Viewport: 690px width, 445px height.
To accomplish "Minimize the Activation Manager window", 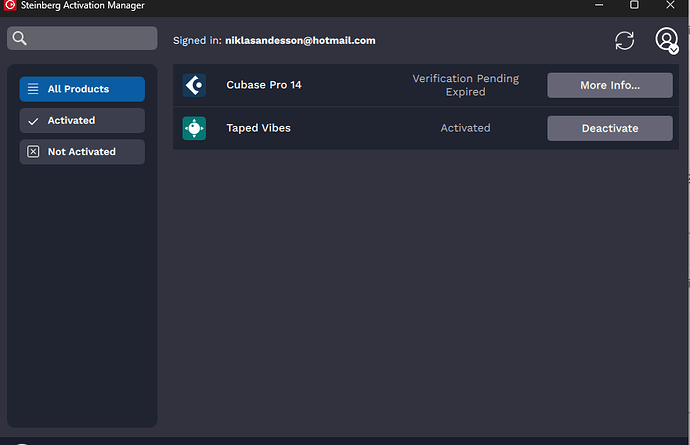I will 598,6.
